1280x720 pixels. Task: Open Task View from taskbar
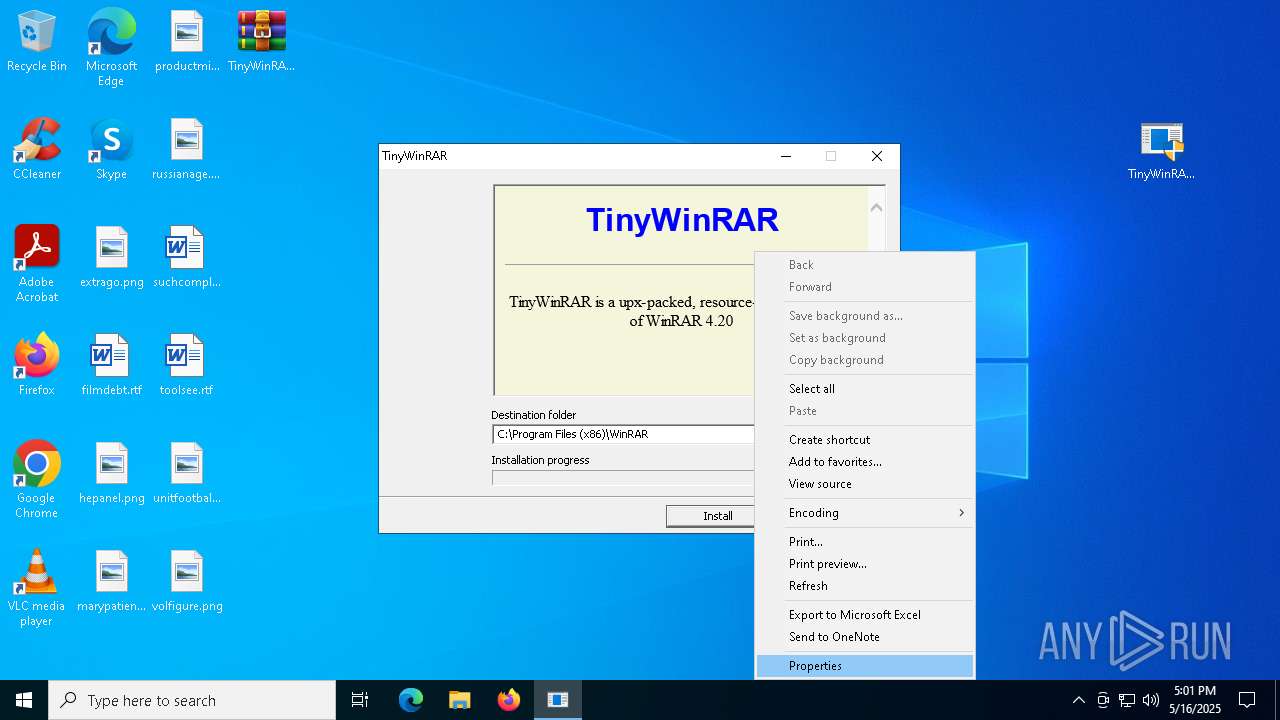(x=360, y=700)
